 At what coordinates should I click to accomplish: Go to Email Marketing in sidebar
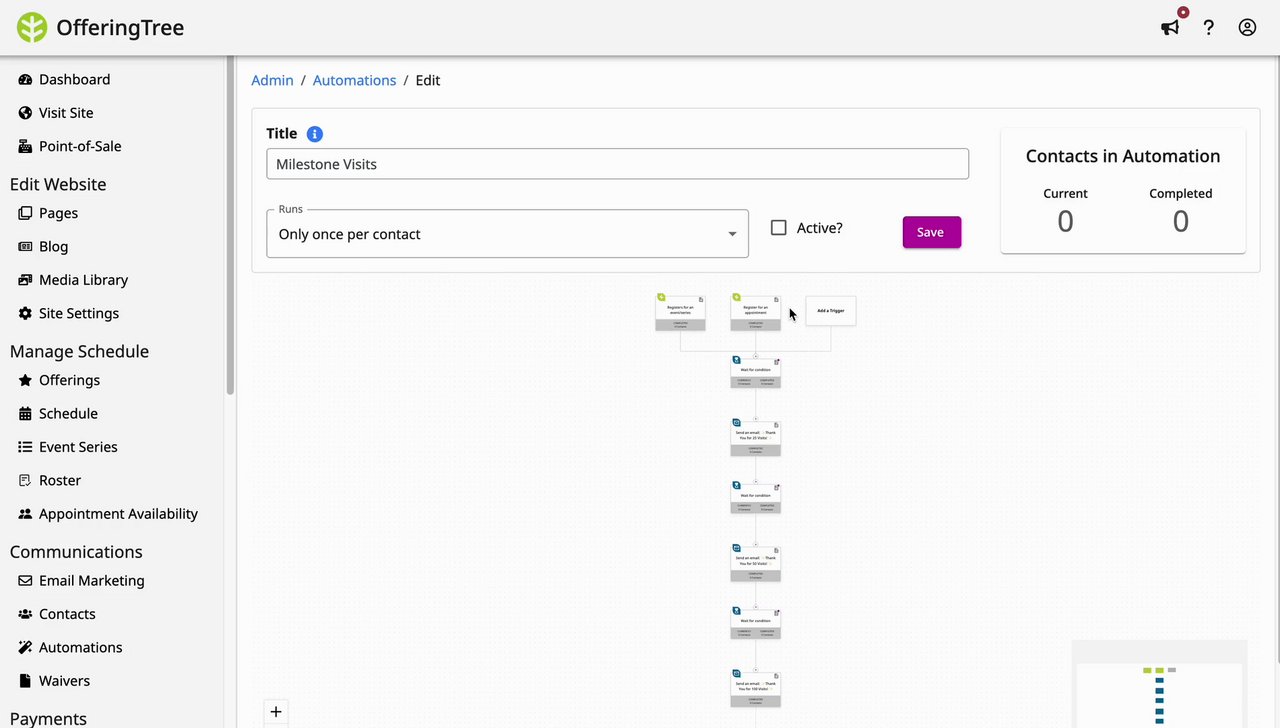coord(91,580)
